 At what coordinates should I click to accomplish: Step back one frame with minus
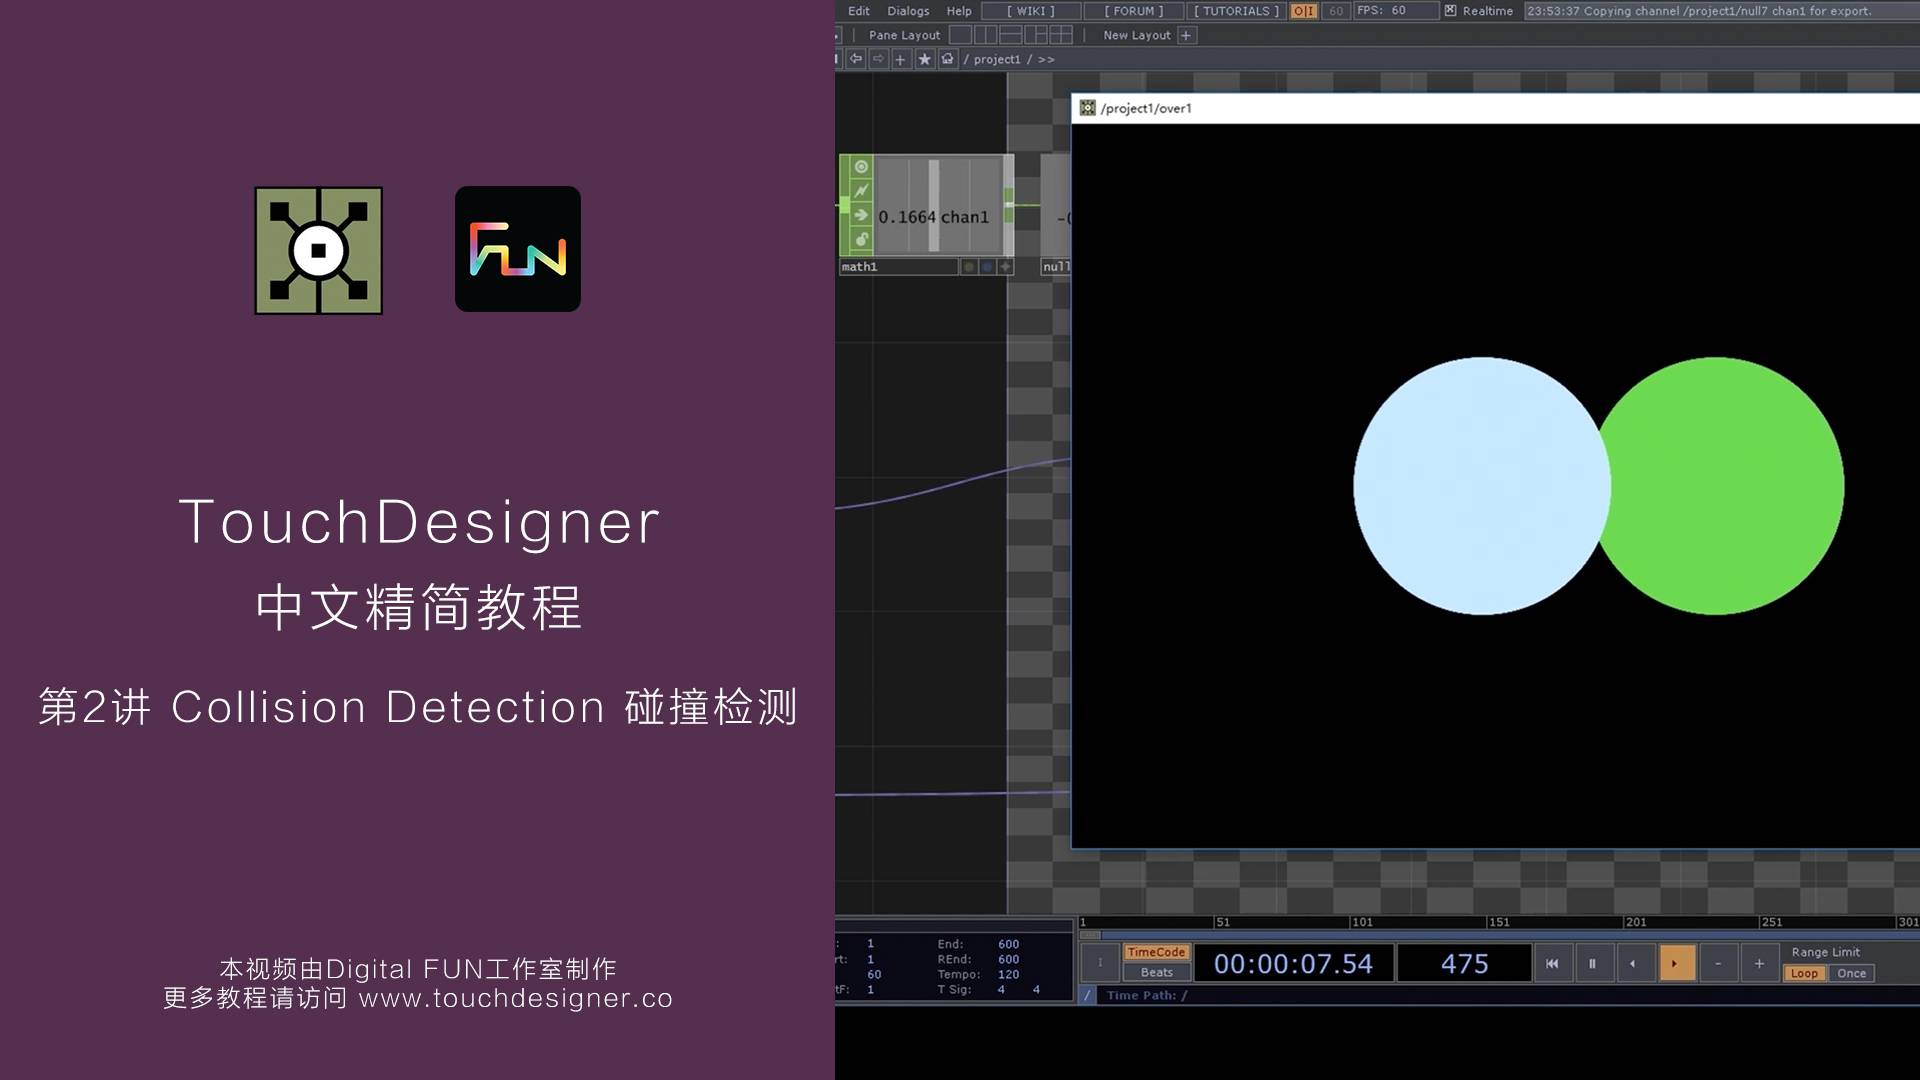coord(1718,964)
